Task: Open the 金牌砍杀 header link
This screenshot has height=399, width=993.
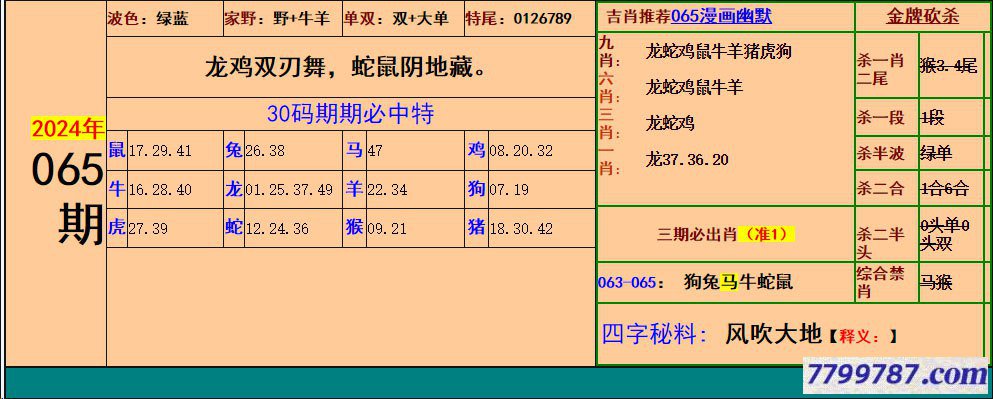Action: [922, 17]
